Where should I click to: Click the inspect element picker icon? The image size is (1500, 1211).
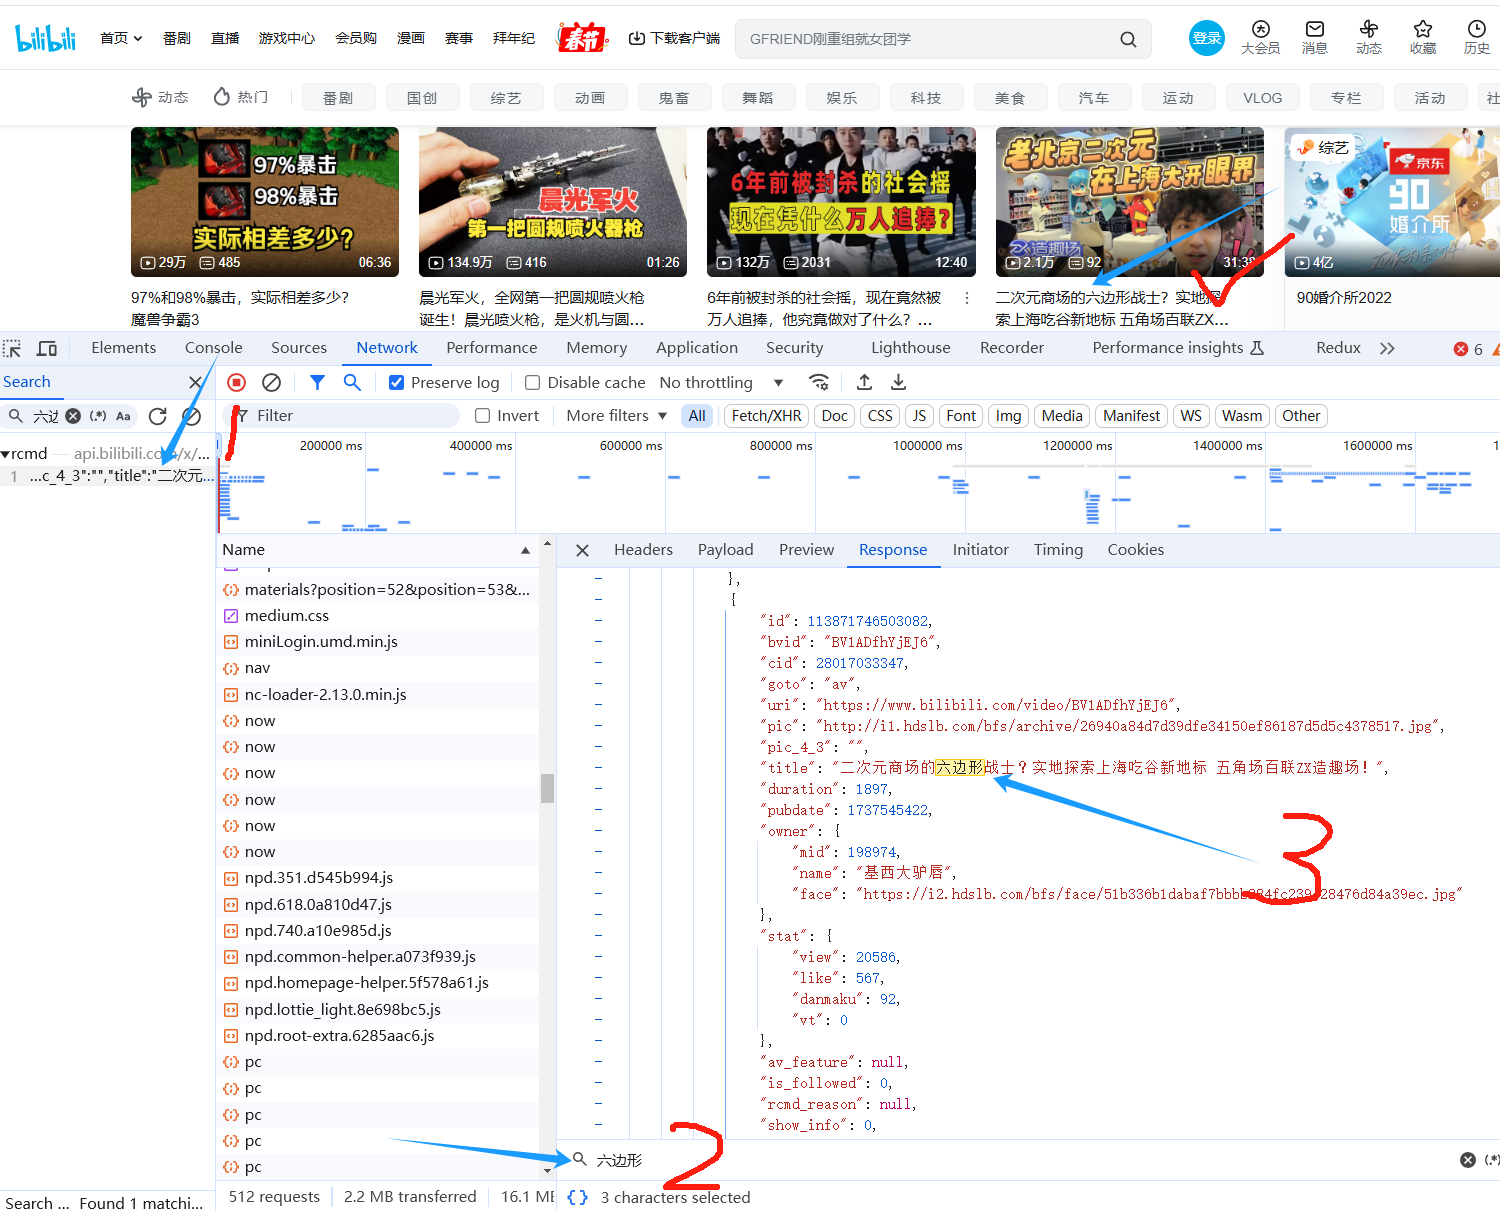(x=12, y=348)
